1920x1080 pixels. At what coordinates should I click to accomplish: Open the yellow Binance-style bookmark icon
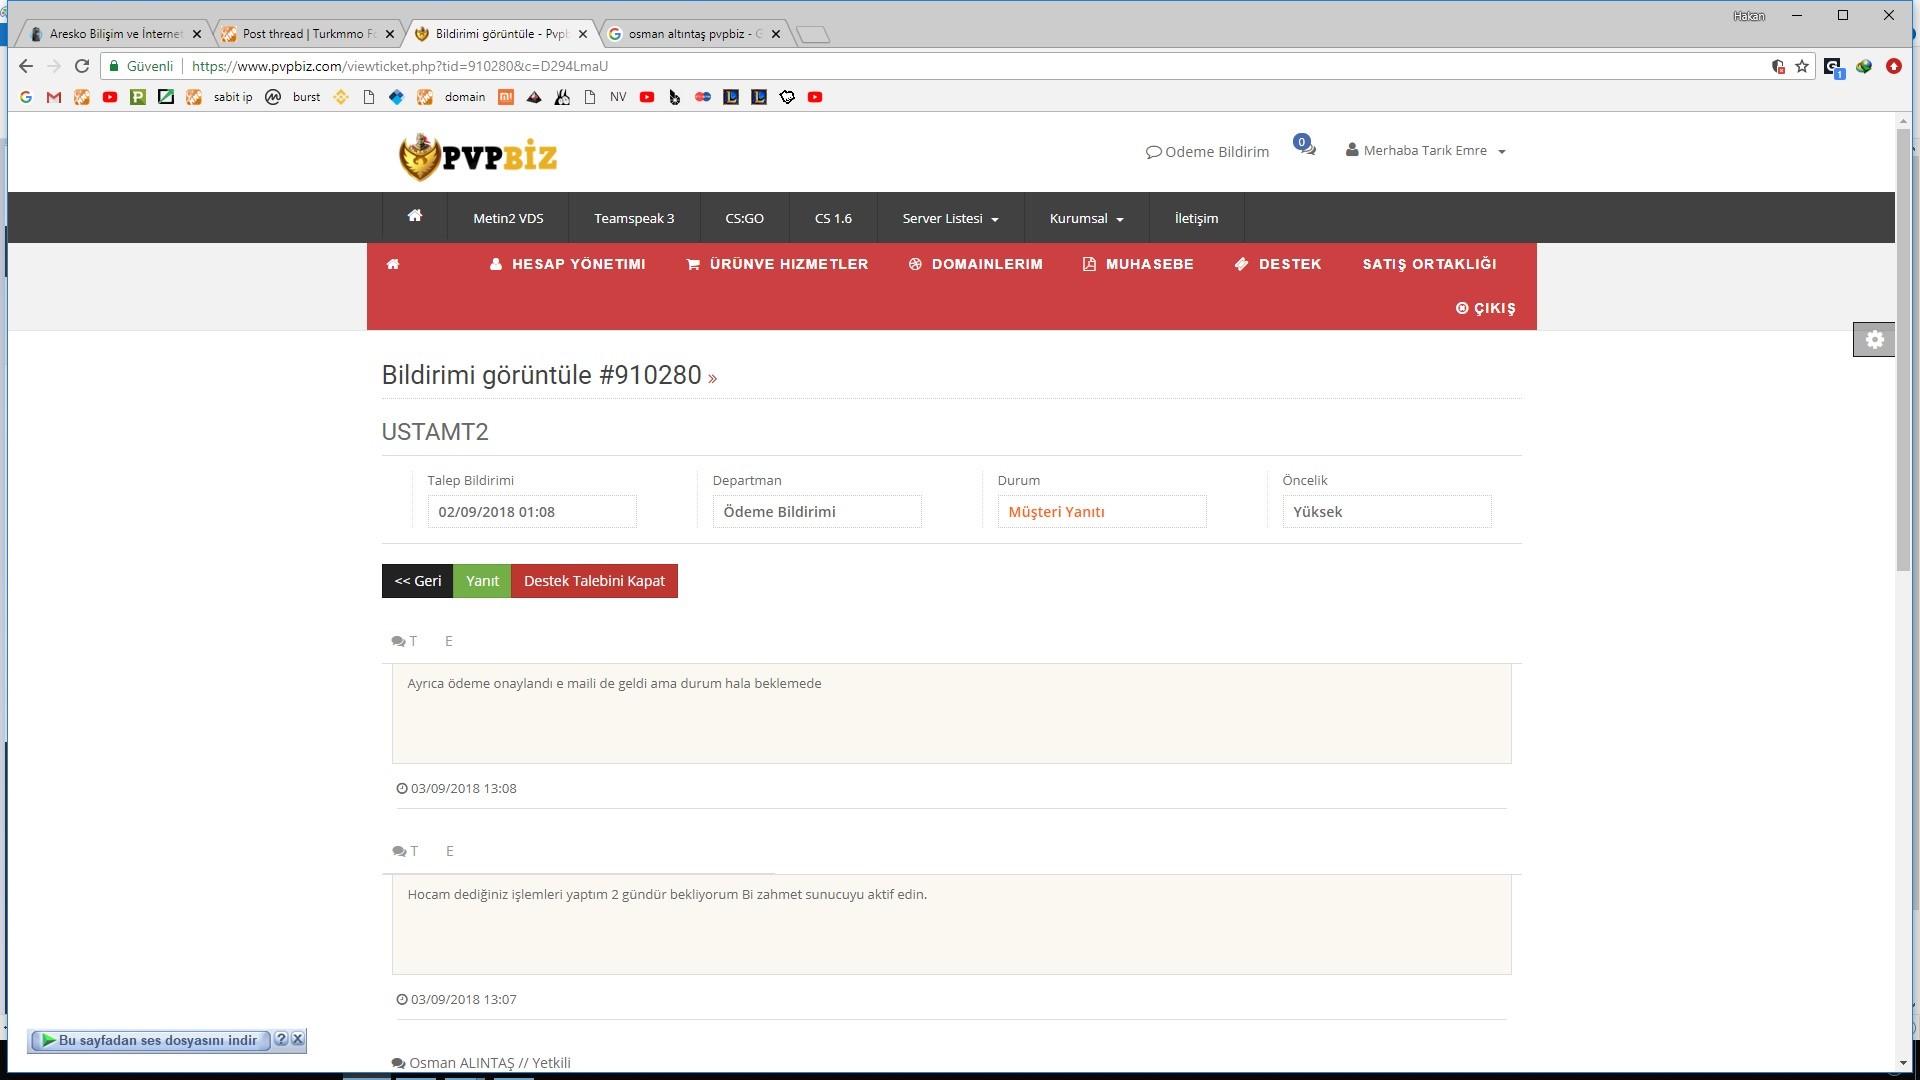tap(341, 97)
